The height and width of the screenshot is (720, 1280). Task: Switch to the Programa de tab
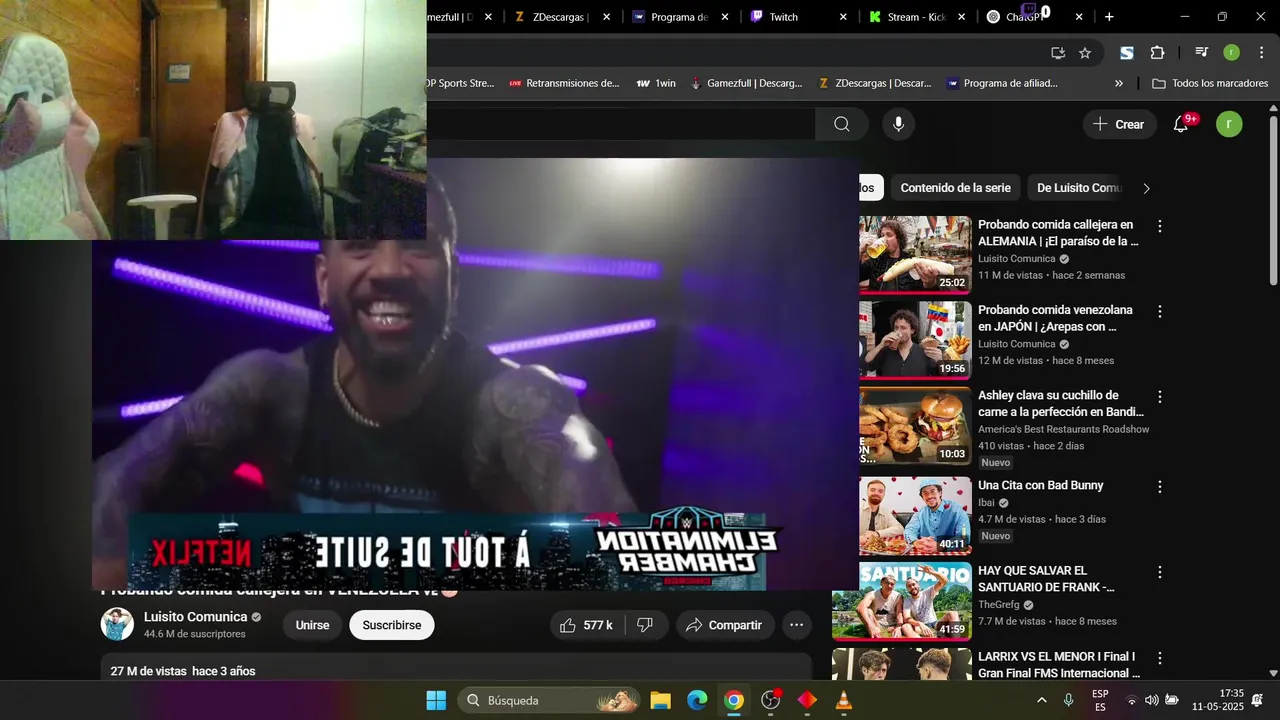679,17
